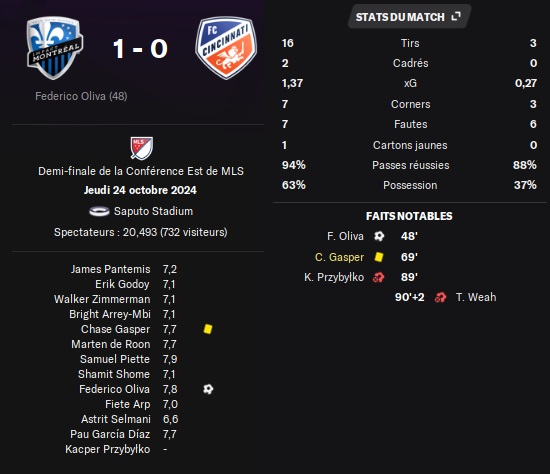Click the 1 - 0 final score
Viewport: 550px width, 474px height.
coord(140,48)
